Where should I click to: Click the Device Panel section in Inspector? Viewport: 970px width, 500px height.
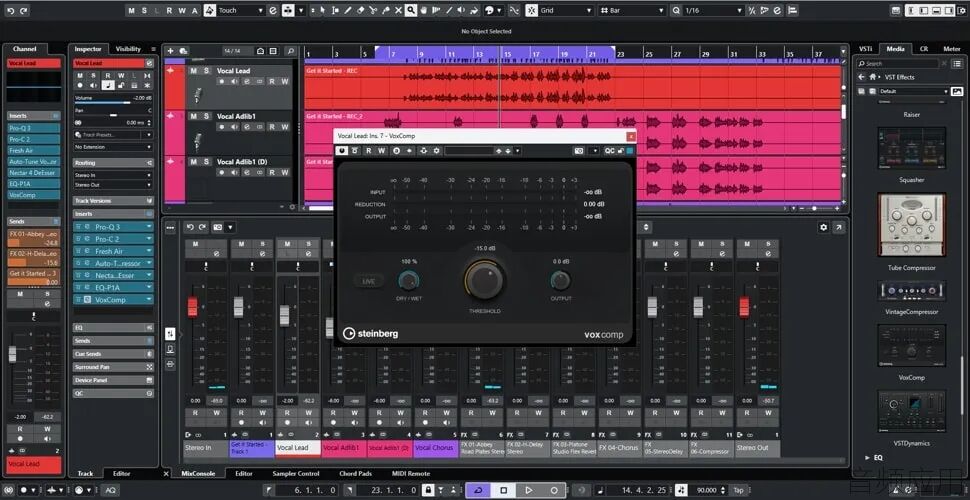point(113,380)
